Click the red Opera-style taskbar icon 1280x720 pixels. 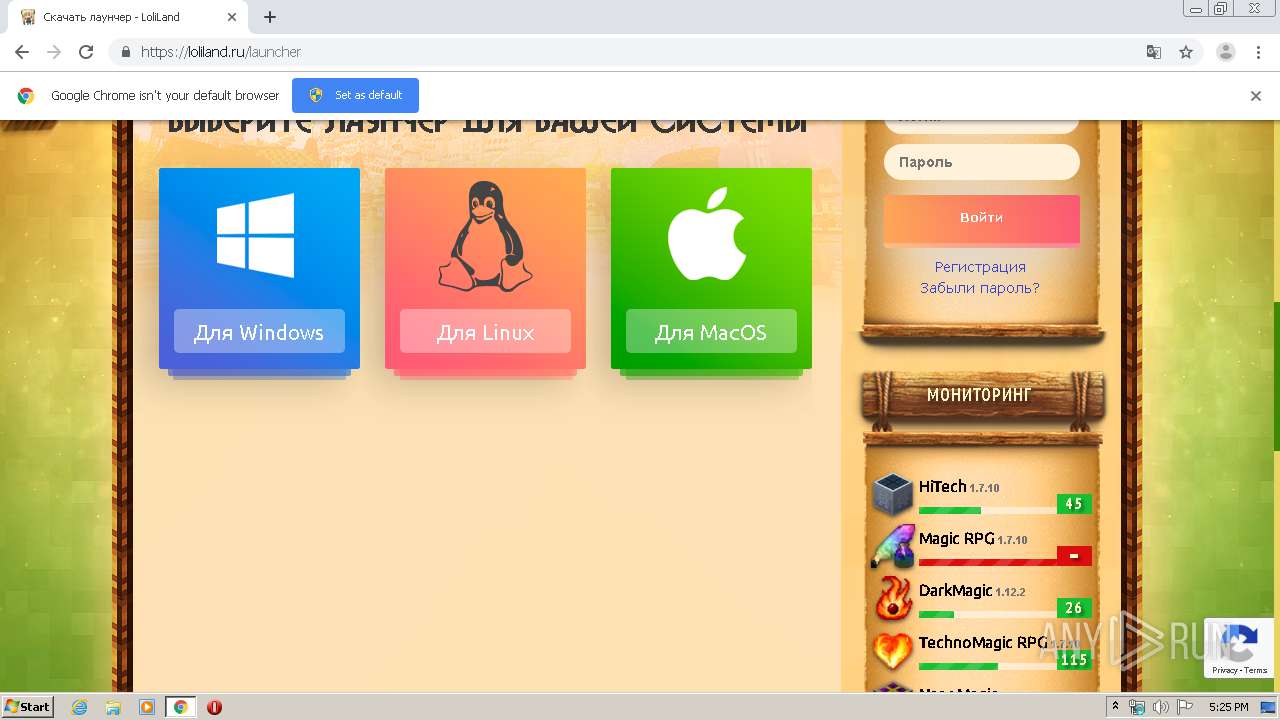(214, 707)
